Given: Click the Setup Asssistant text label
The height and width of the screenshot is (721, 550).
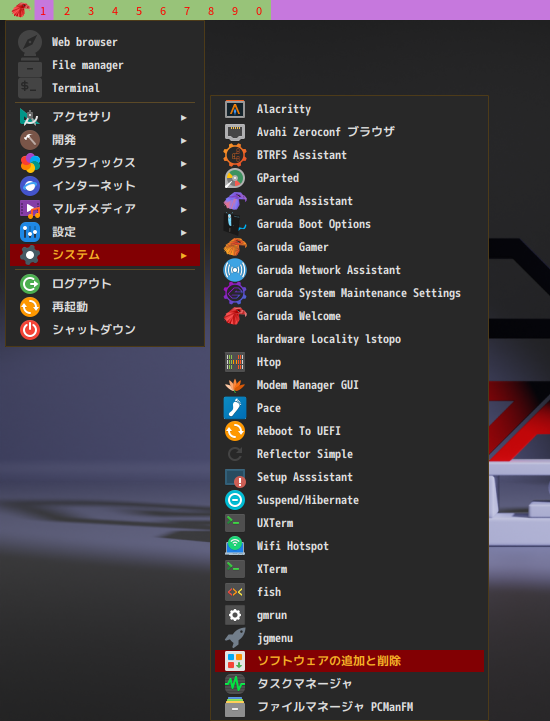Looking at the screenshot, I should [x=305, y=477].
